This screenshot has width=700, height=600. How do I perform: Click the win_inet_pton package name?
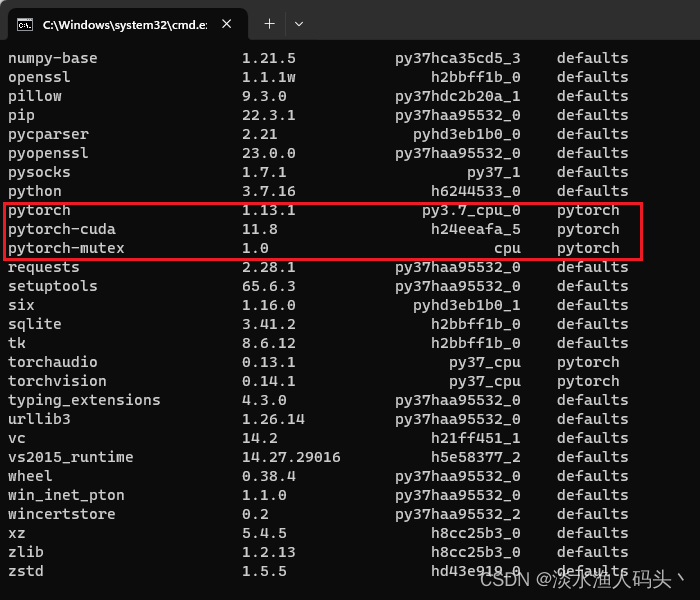pos(66,496)
